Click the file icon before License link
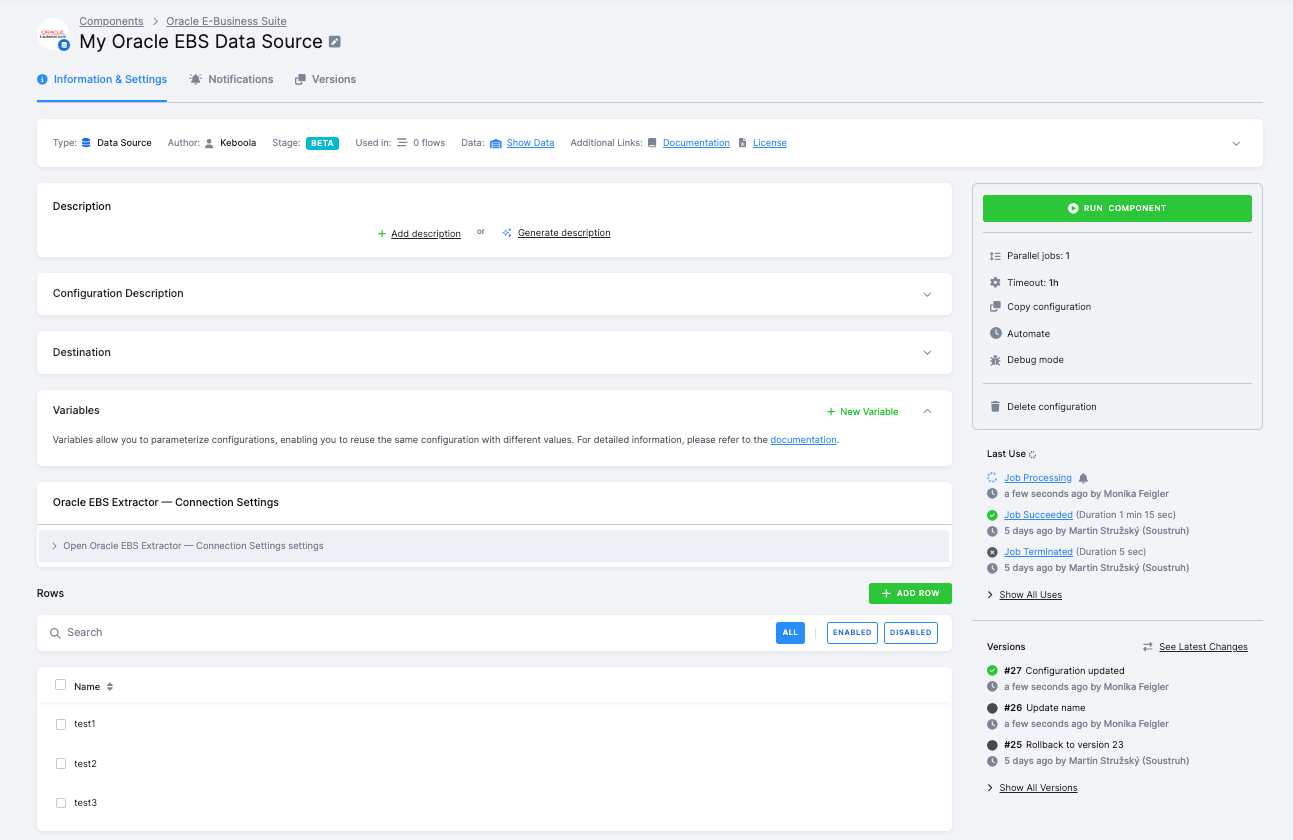Image resolution: width=1293 pixels, height=840 pixels. [x=742, y=143]
